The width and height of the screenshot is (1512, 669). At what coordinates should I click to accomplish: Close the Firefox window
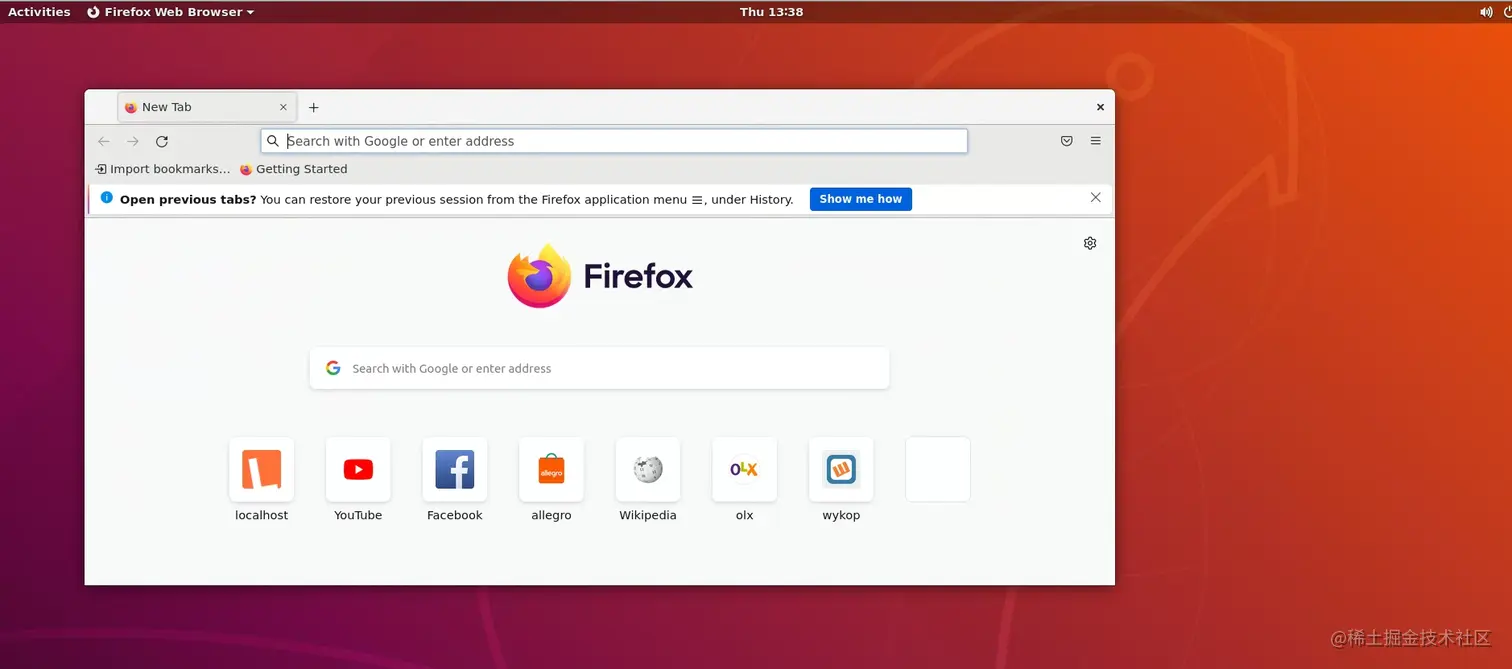(x=1100, y=107)
